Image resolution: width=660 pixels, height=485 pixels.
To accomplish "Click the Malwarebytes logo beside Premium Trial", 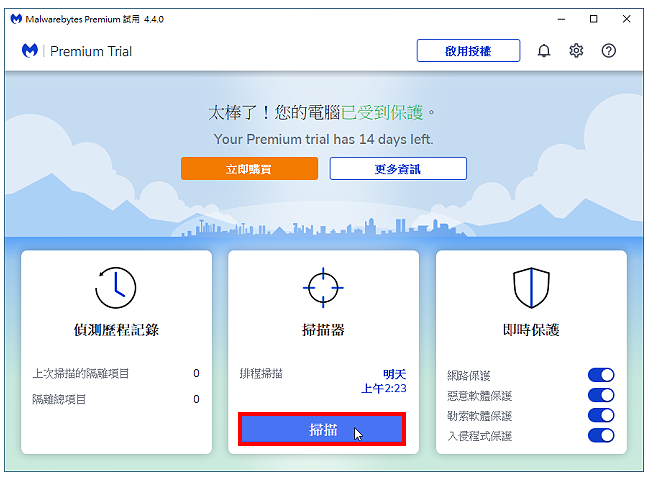I will pos(29,51).
